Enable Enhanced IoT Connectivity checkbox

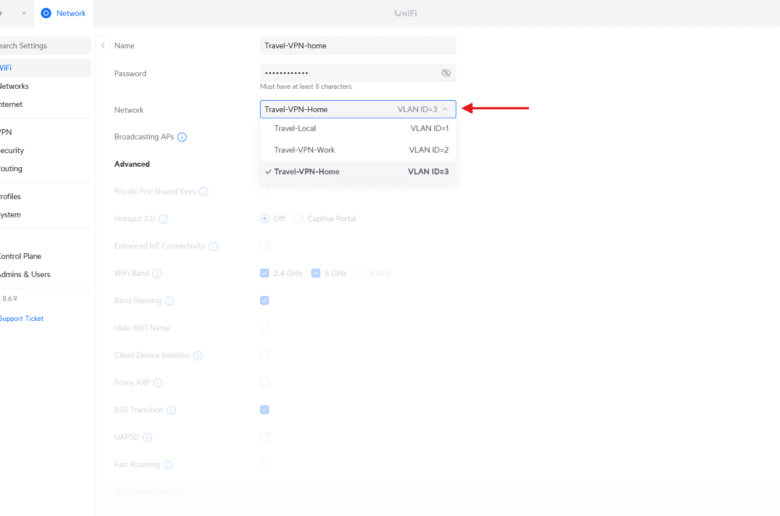tap(265, 246)
